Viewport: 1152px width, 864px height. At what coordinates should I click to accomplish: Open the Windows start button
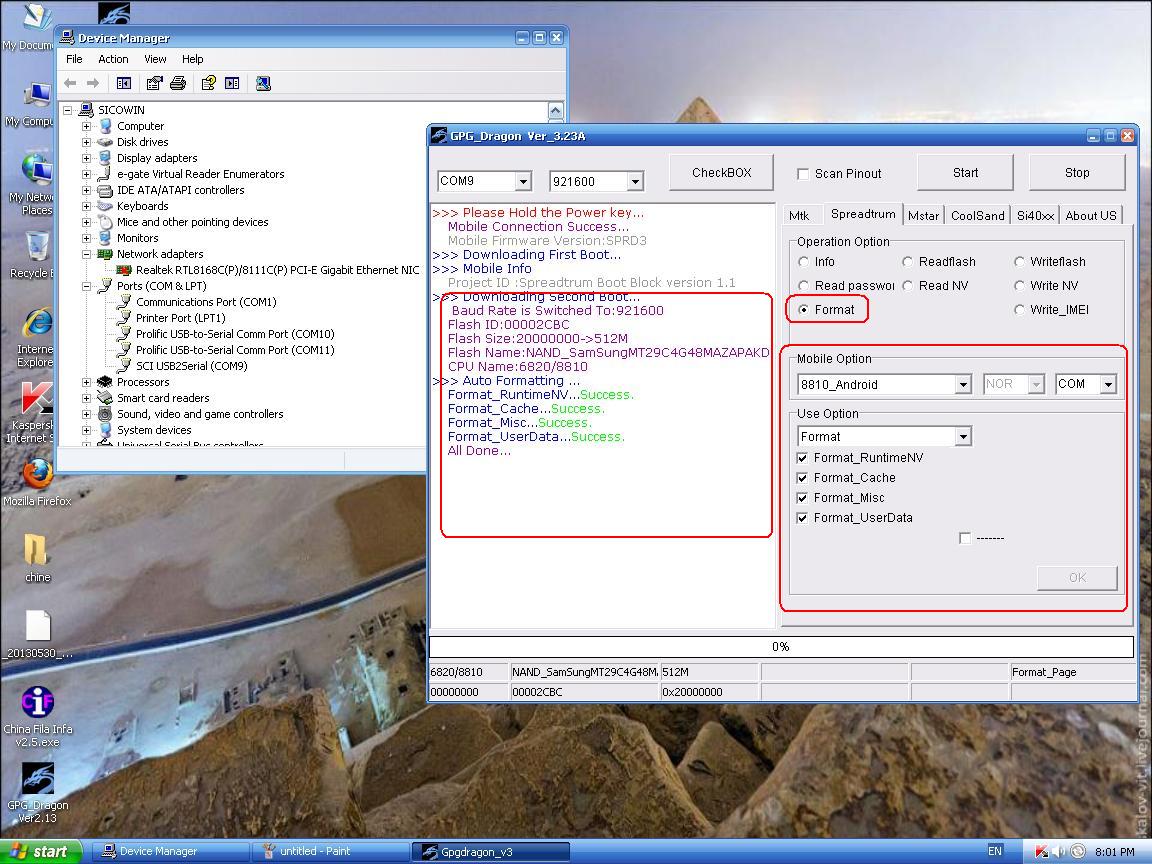tap(40, 852)
